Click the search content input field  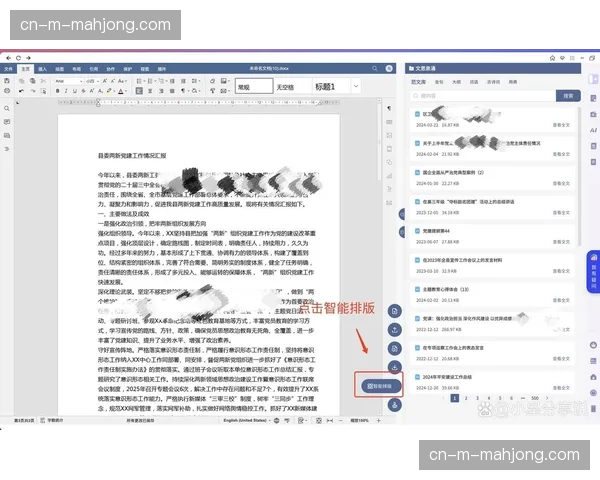tap(482, 96)
